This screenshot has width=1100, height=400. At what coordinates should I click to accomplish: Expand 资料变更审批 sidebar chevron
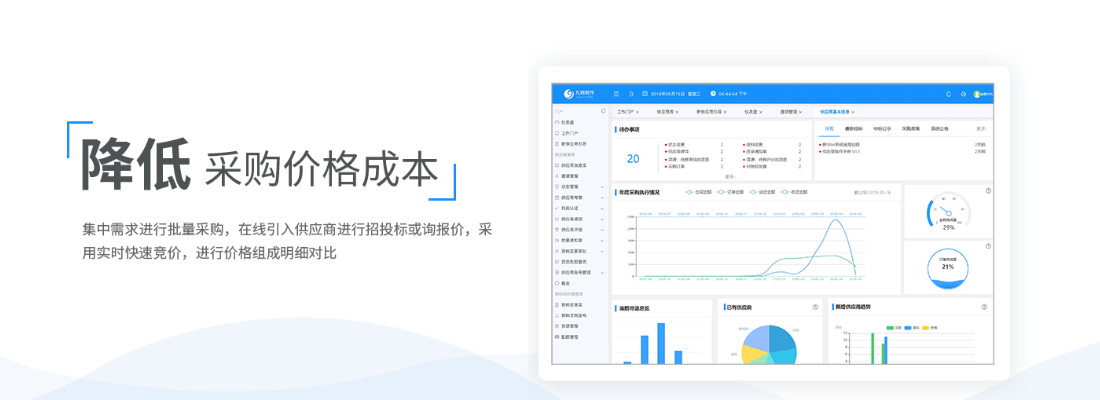(x=602, y=251)
